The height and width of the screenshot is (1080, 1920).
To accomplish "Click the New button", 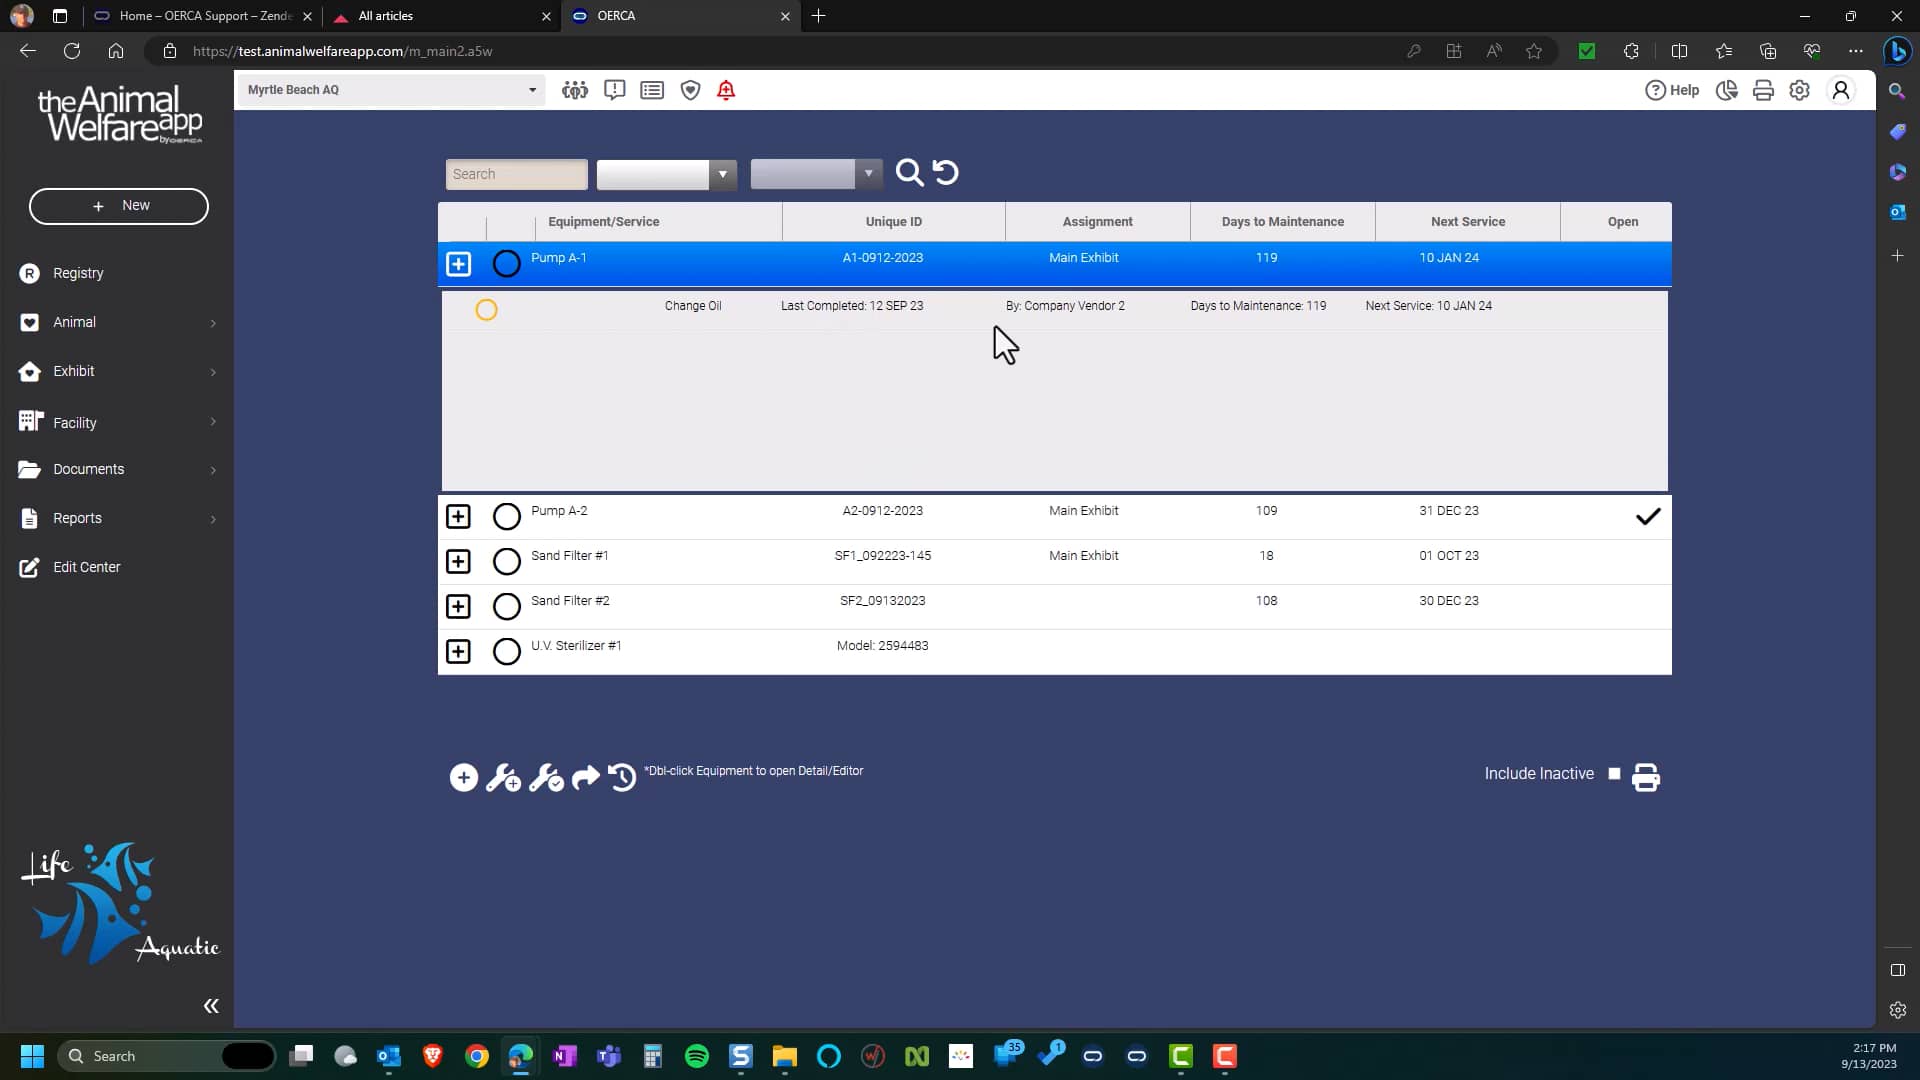I will (x=119, y=206).
